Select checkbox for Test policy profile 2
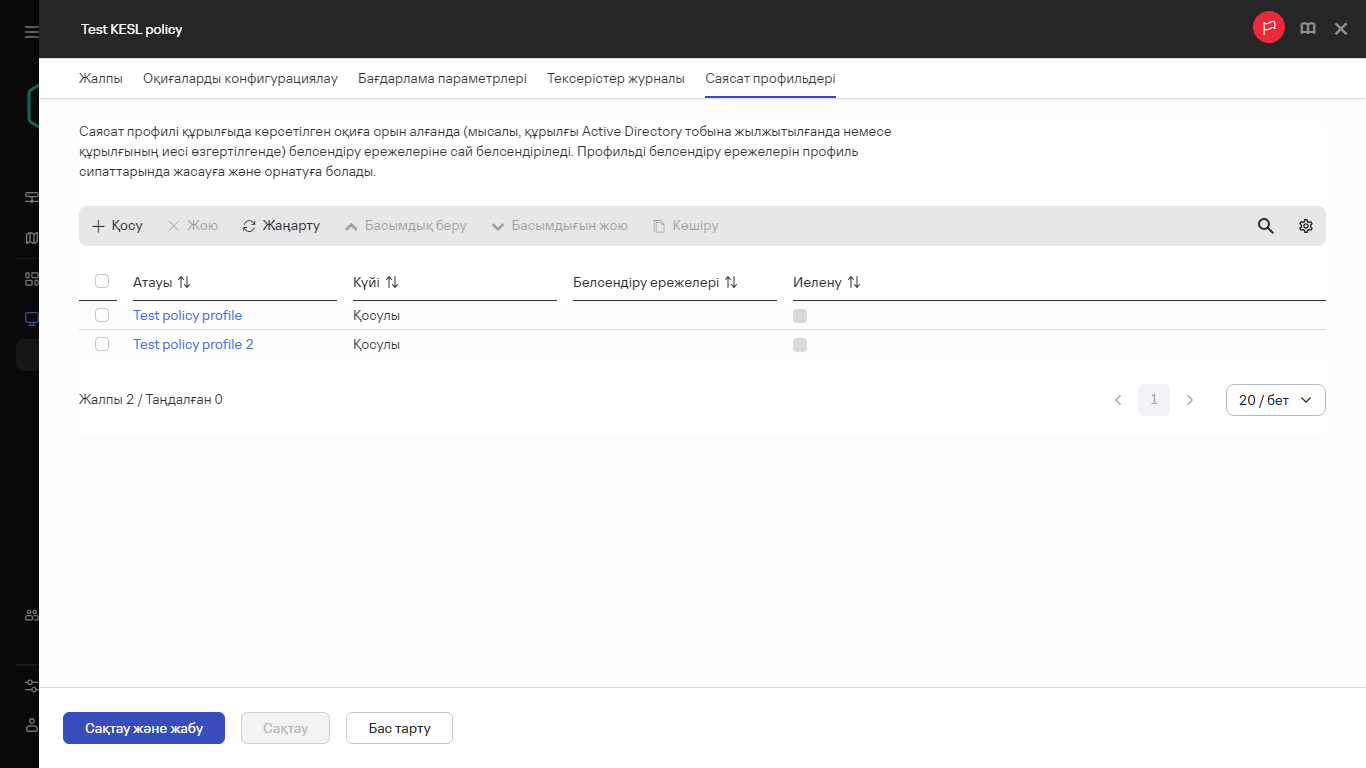Screen dimensions: 1366x768 pyautogui.click(x=102, y=344)
